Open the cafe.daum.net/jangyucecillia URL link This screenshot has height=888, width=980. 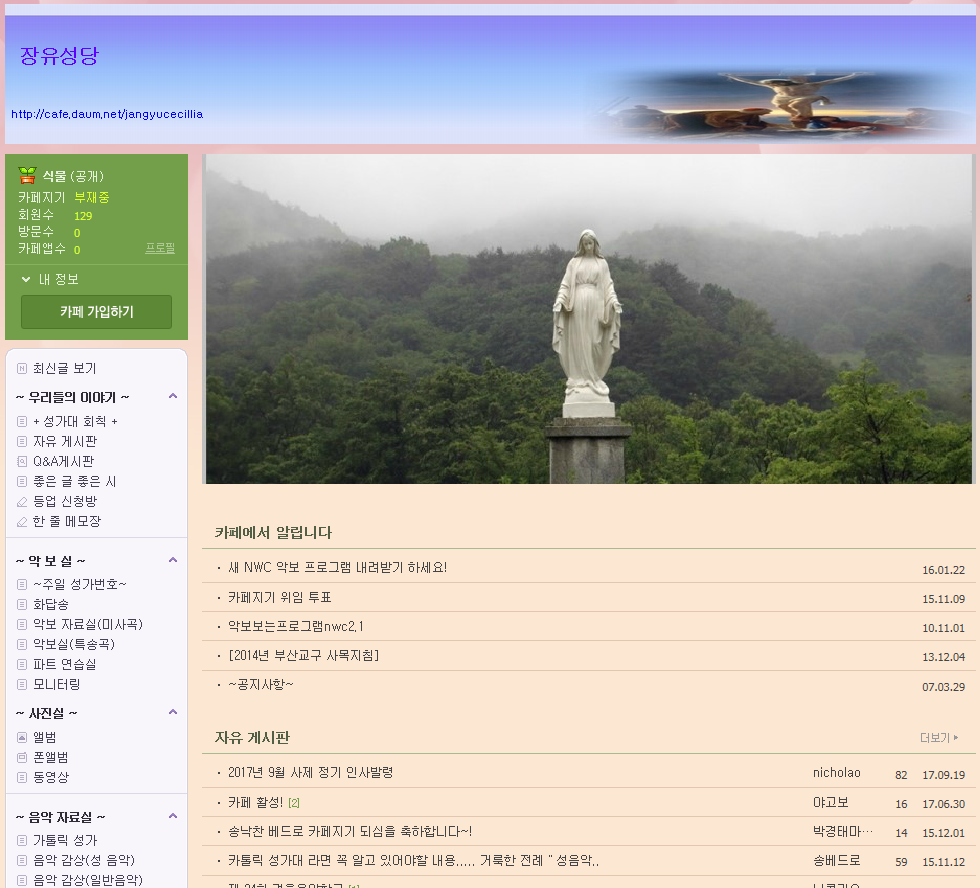point(107,114)
